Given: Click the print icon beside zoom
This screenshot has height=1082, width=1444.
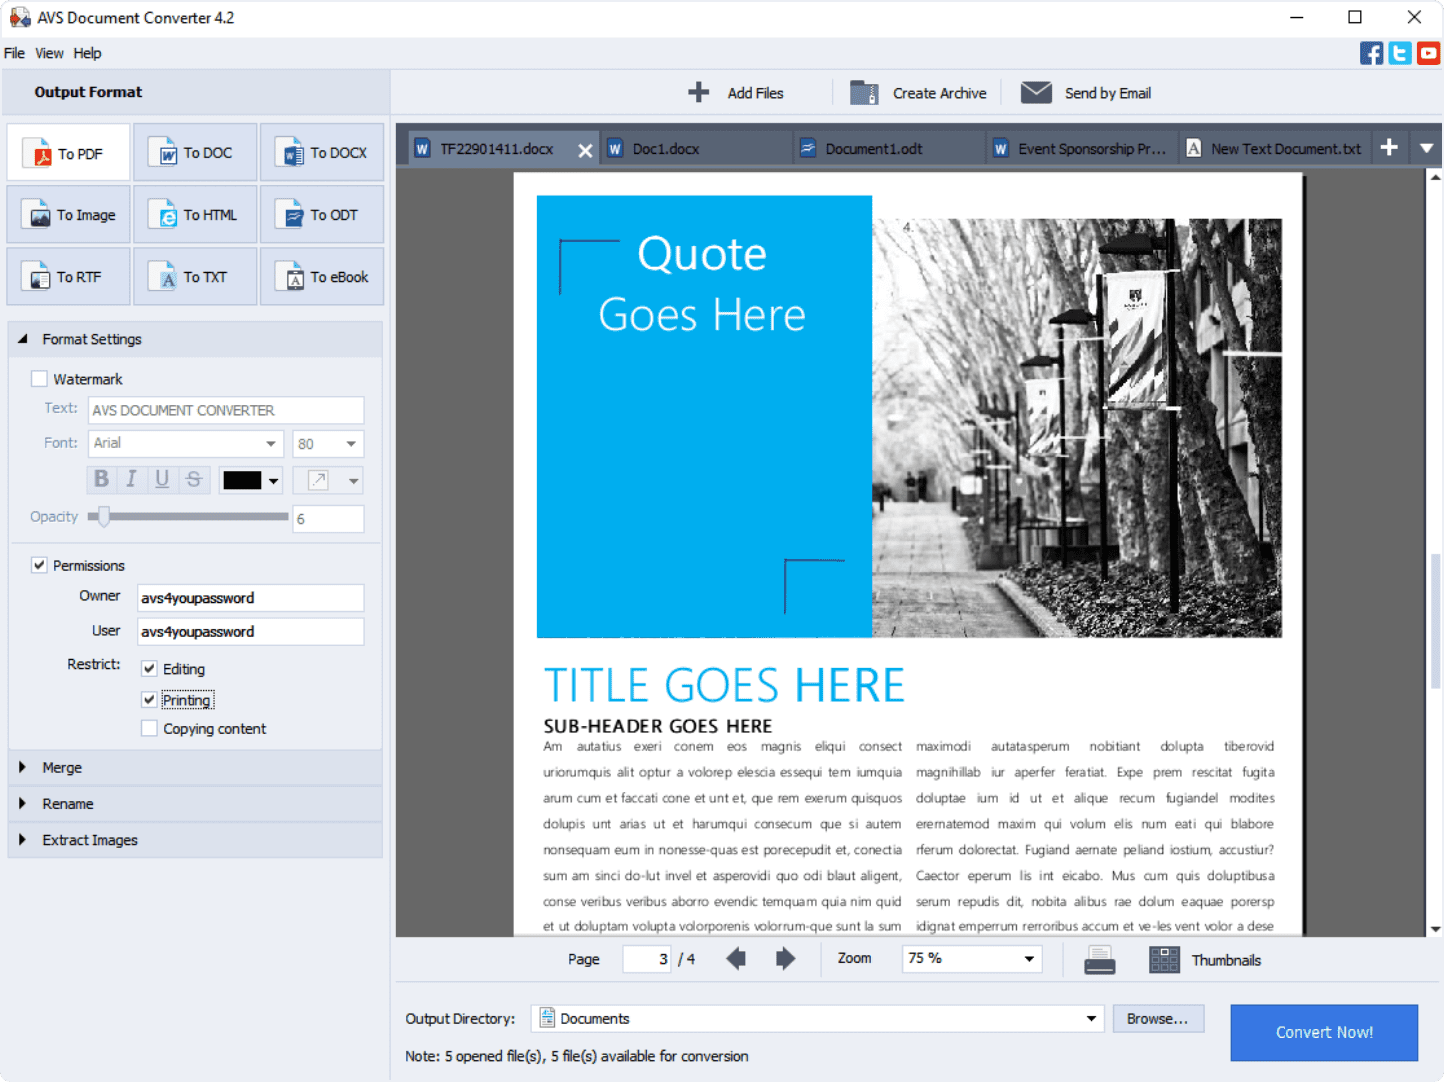Looking at the screenshot, I should click(x=1100, y=960).
